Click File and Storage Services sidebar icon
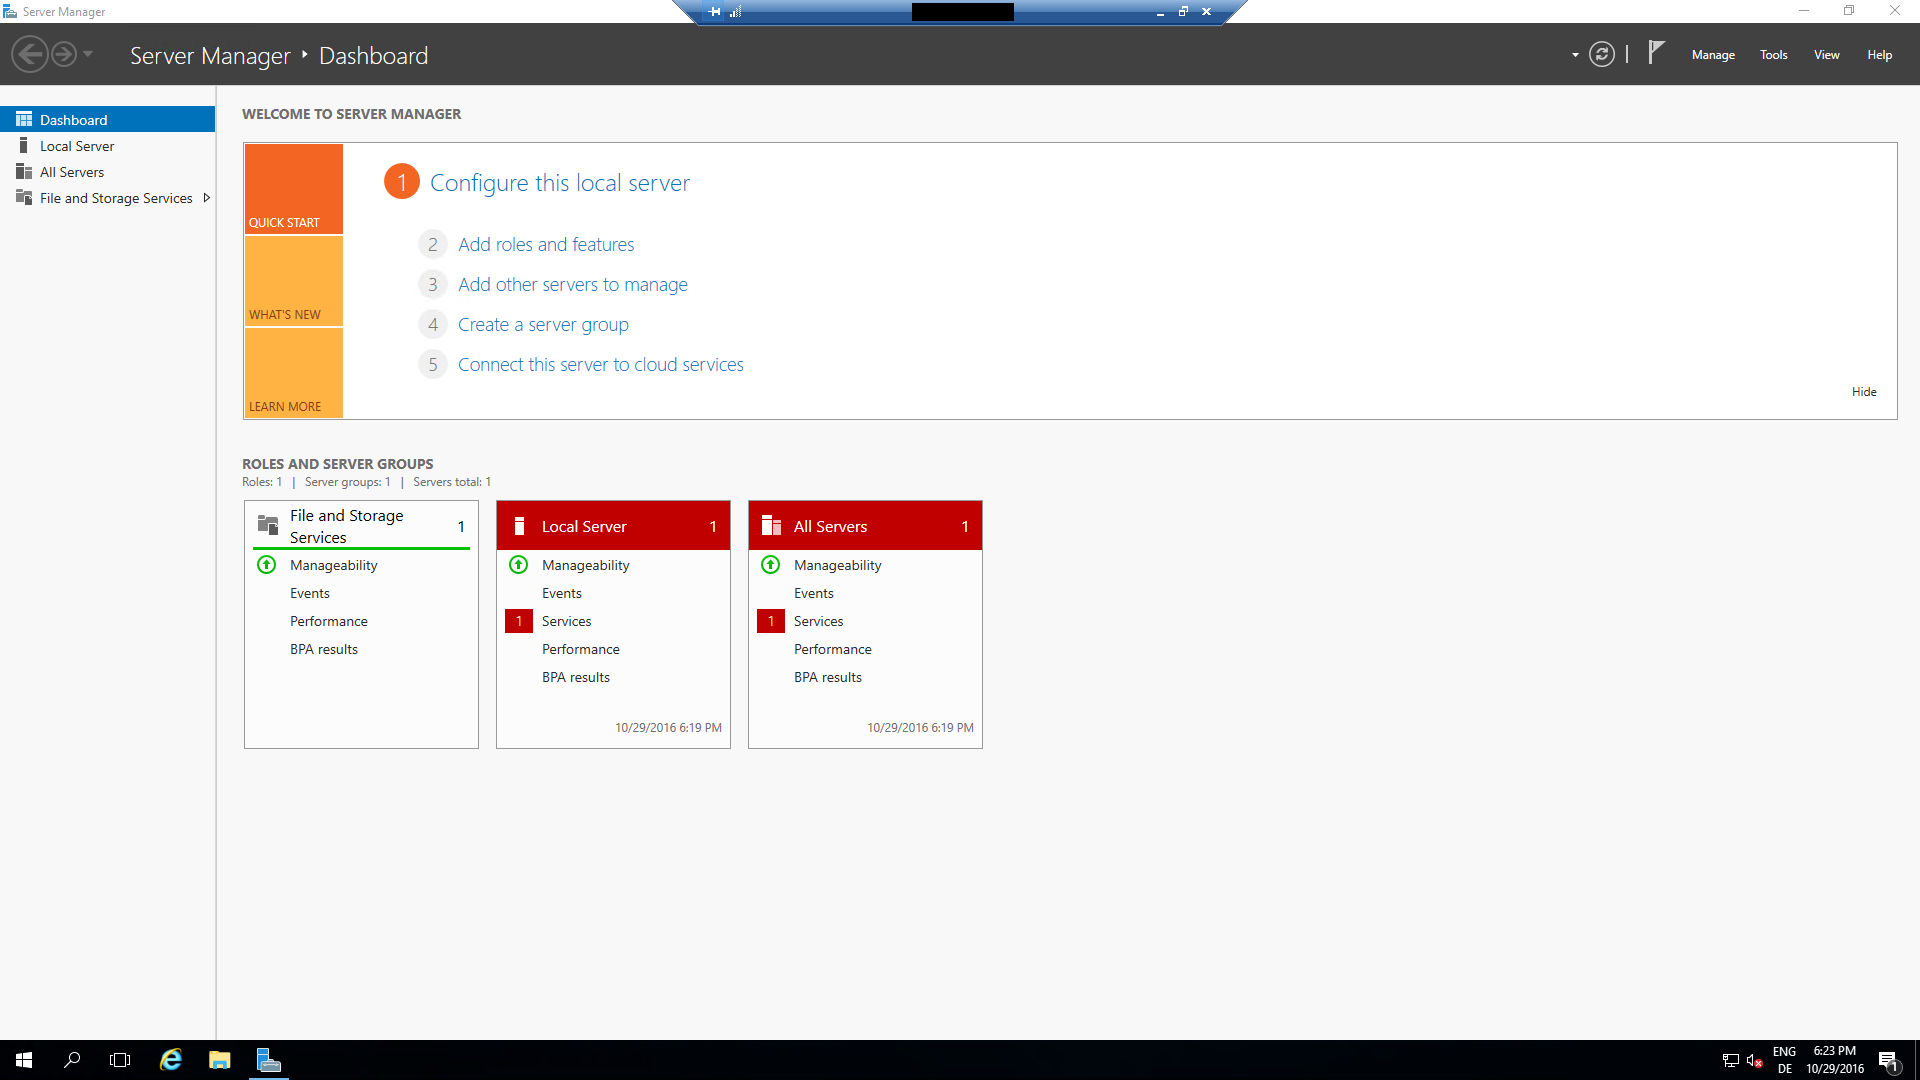This screenshot has width=1920, height=1080. 24,198
